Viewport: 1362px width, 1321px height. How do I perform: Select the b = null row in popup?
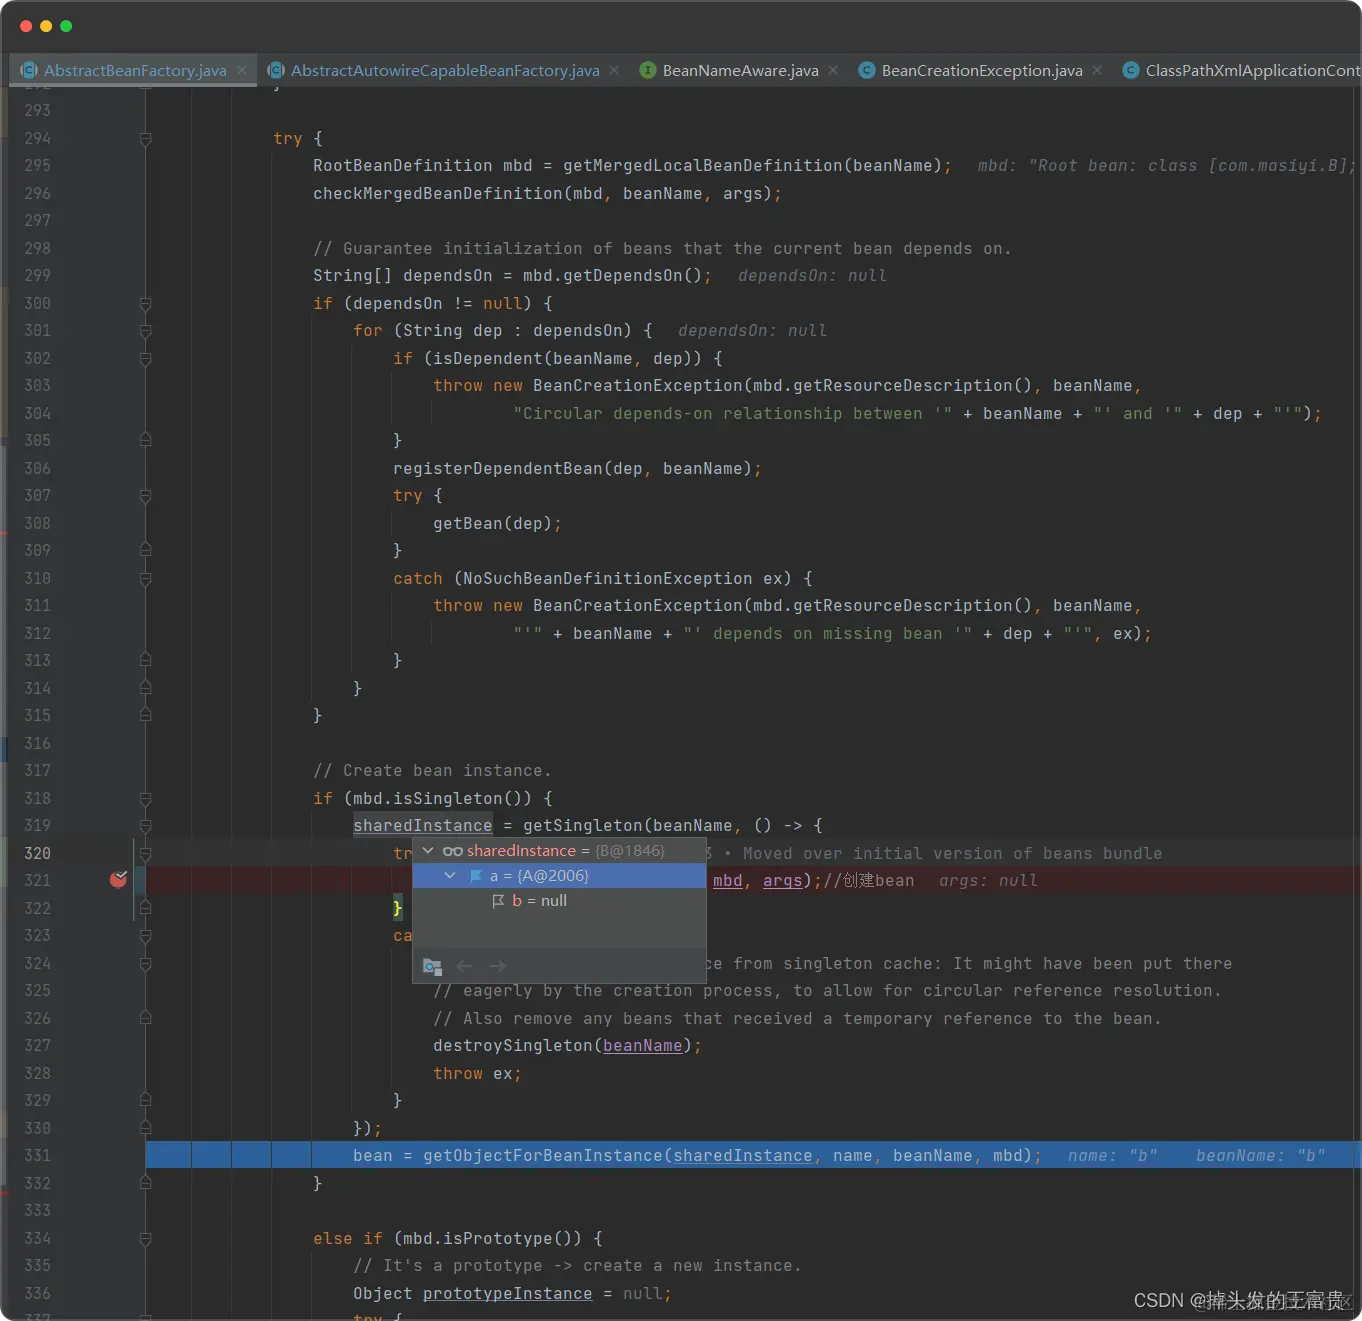pos(559,901)
